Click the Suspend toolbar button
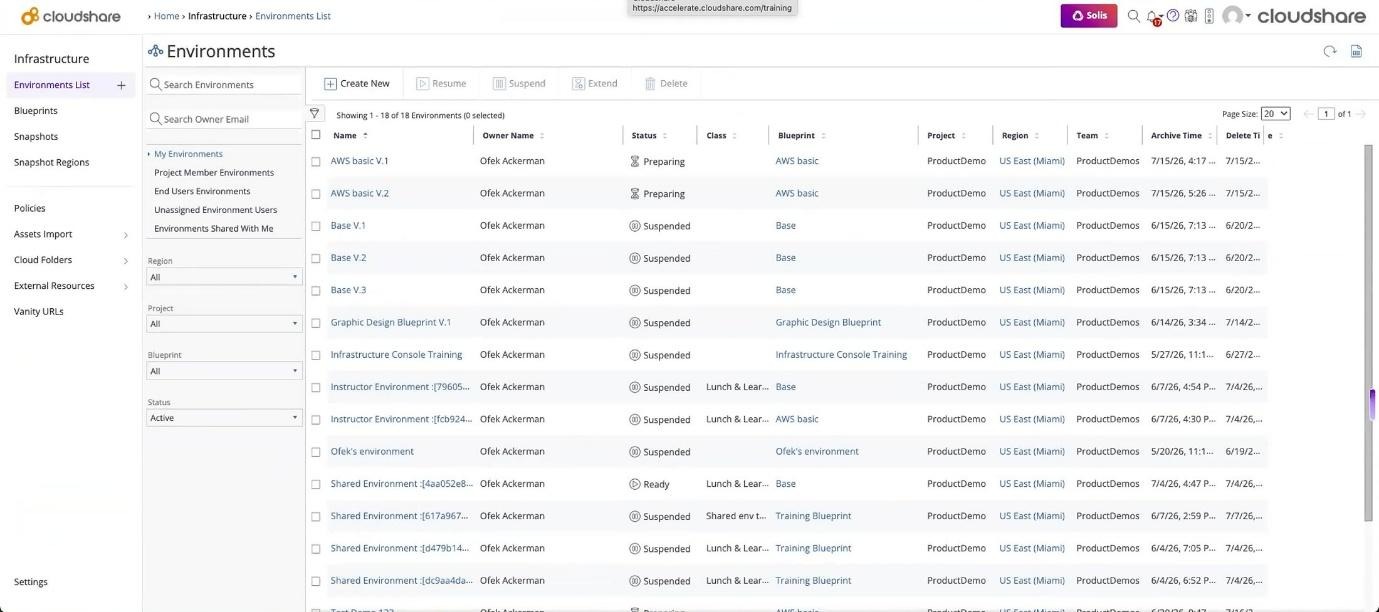Screen dimensions: 1379x612 [x=519, y=84]
